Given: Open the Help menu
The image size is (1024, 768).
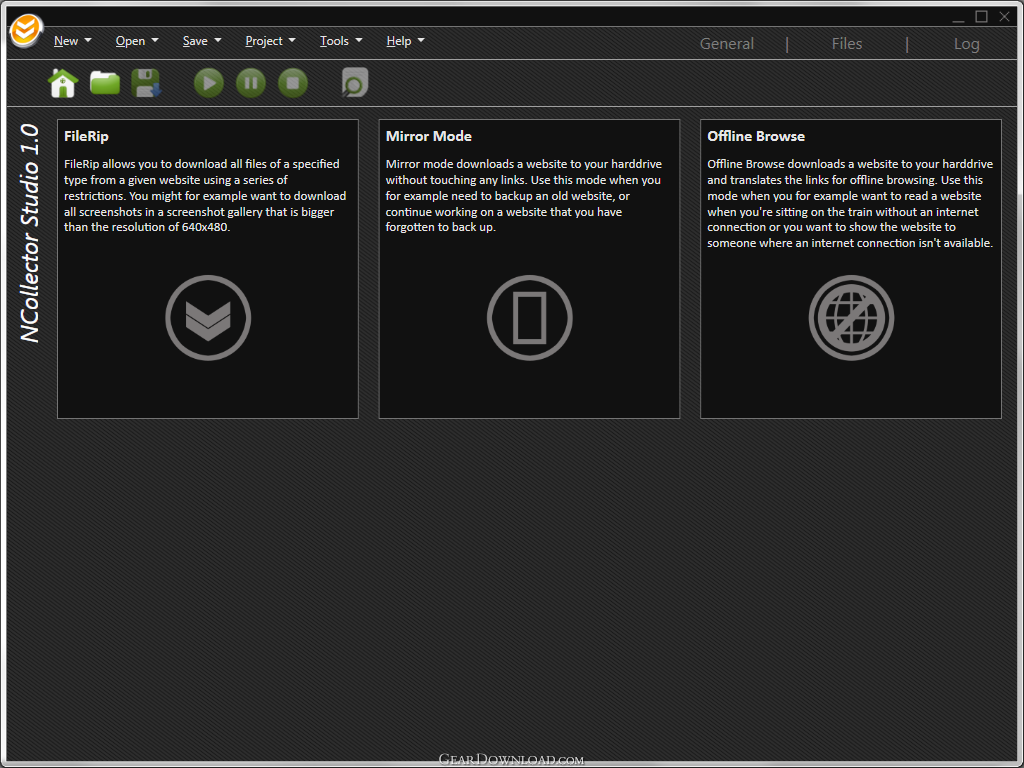Looking at the screenshot, I should coord(406,41).
